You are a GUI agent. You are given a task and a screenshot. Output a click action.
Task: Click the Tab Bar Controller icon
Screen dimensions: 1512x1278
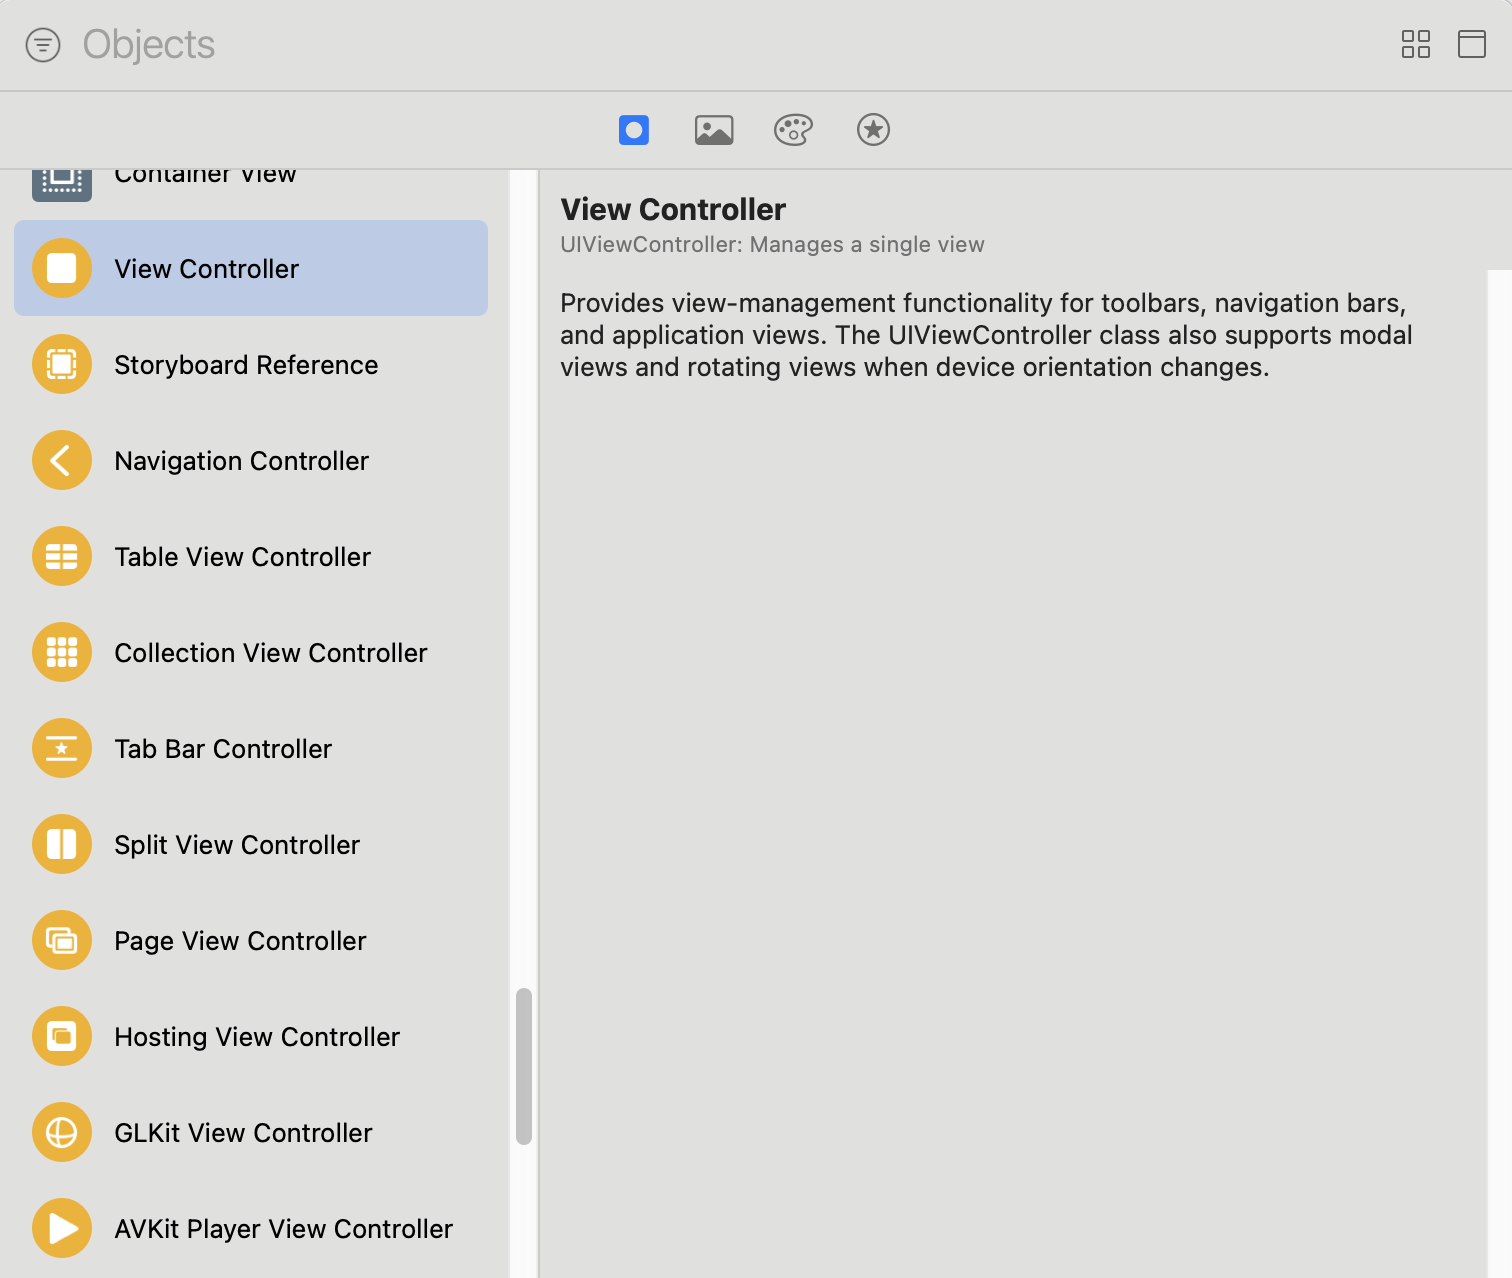pyautogui.click(x=62, y=748)
